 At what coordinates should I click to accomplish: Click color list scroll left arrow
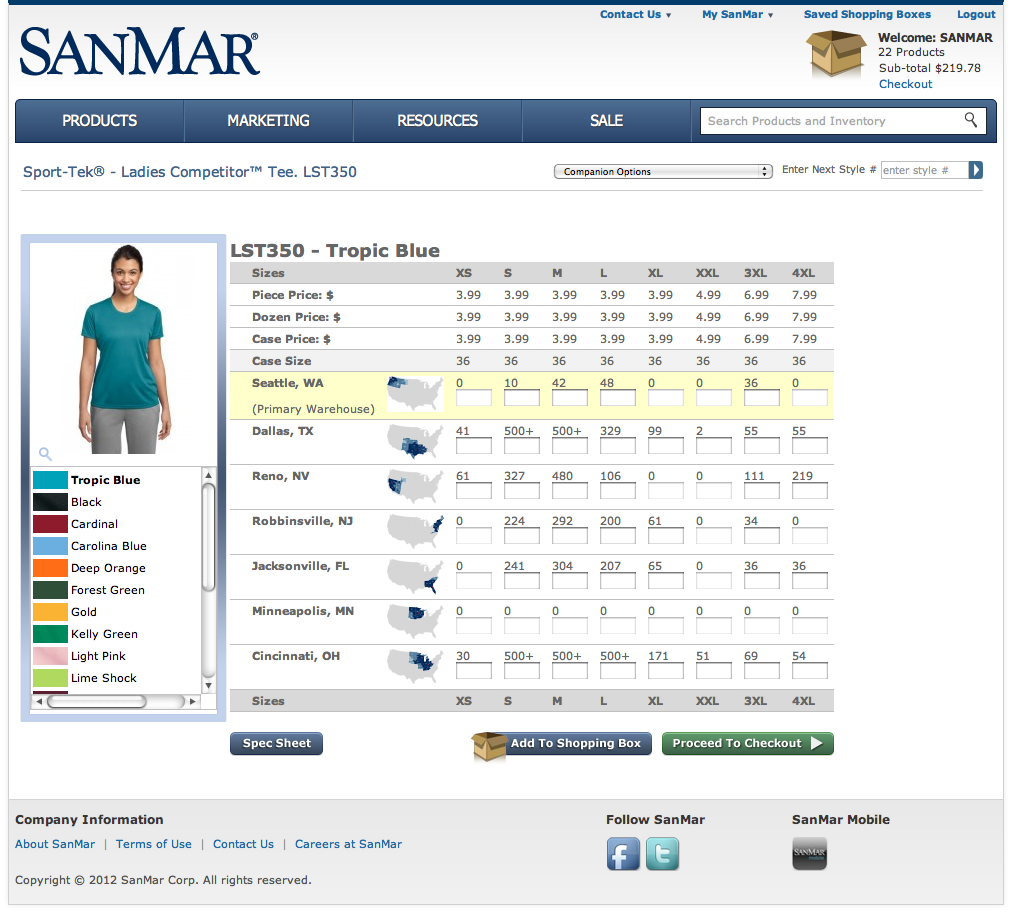[39, 701]
